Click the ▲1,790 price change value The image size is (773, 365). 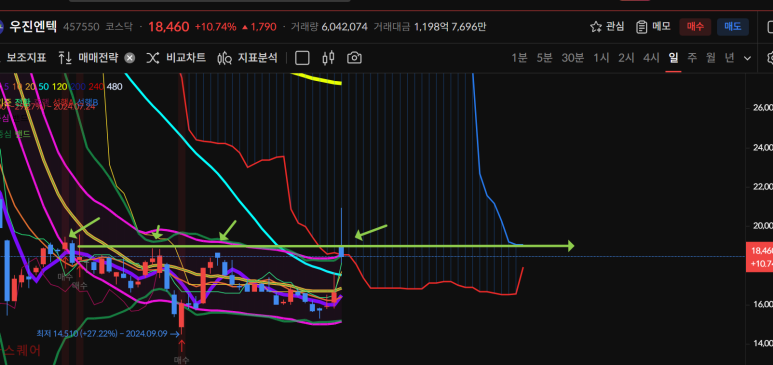pyautogui.click(x=259, y=27)
